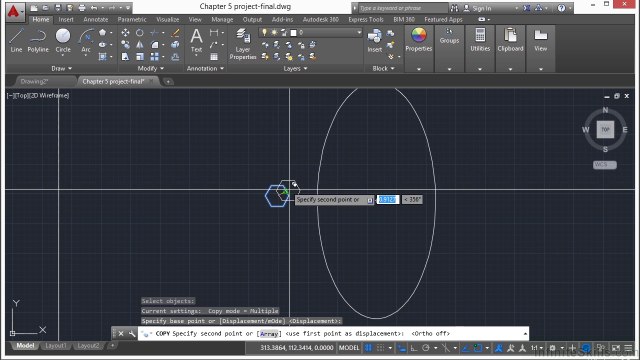Toggle Object Snap Tracking in status bar
Image resolution: width=640 pixels, height=360 pixels.
tap(465, 348)
